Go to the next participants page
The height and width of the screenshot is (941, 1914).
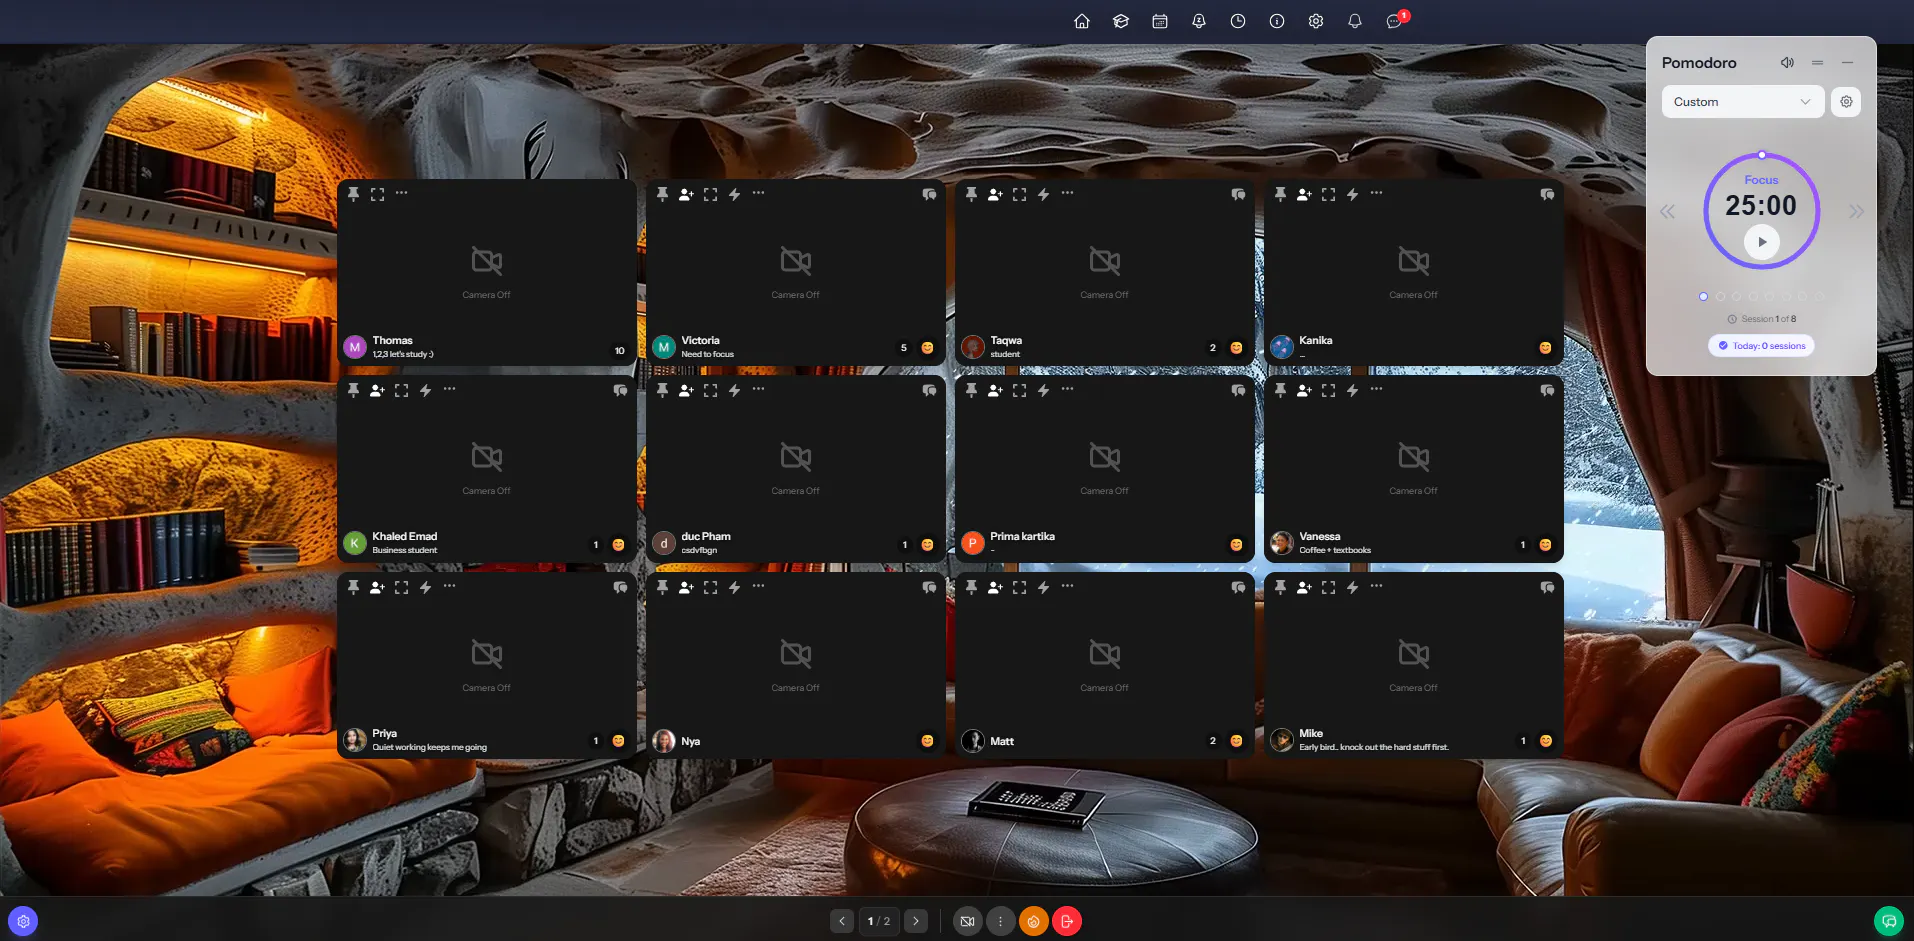915,921
